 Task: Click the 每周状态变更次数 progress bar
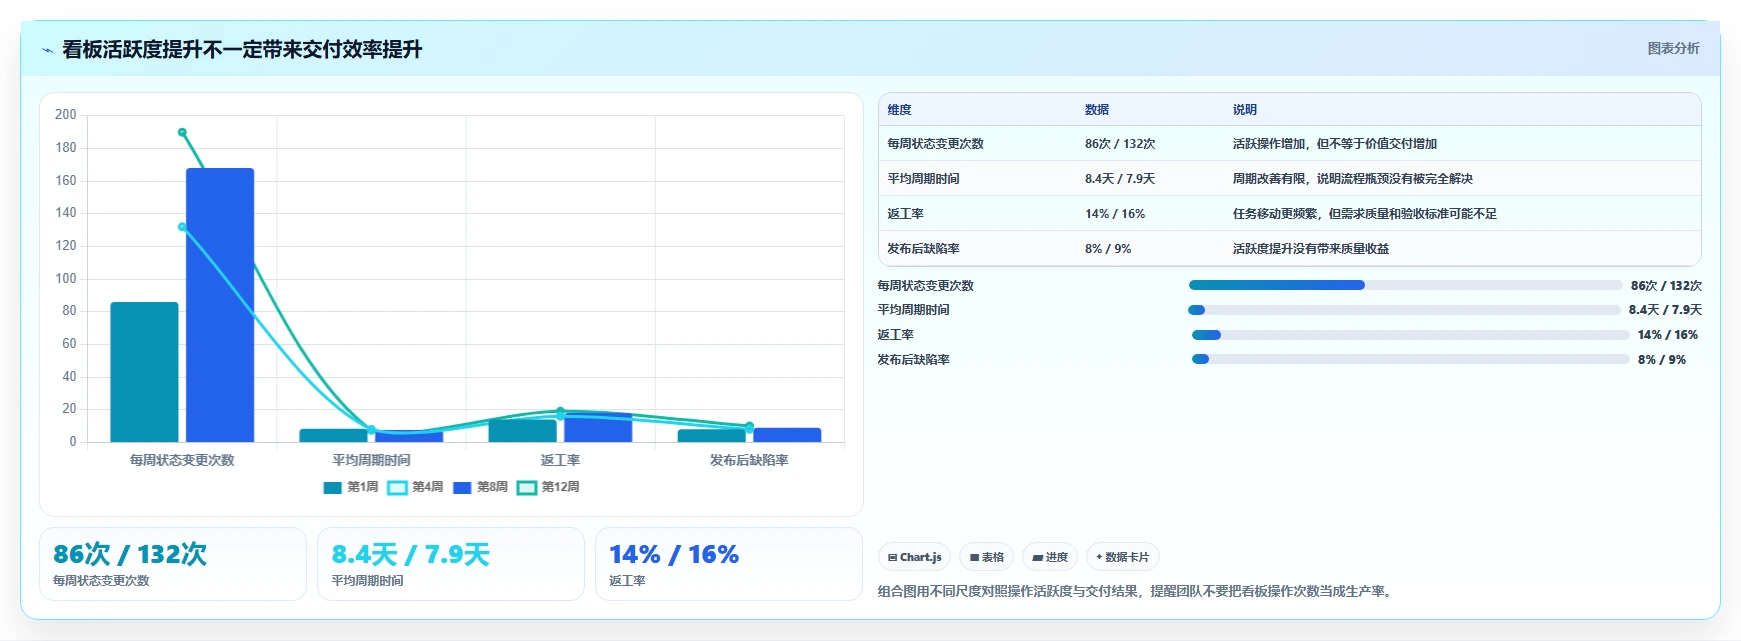pyautogui.click(x=1405, y=285)
